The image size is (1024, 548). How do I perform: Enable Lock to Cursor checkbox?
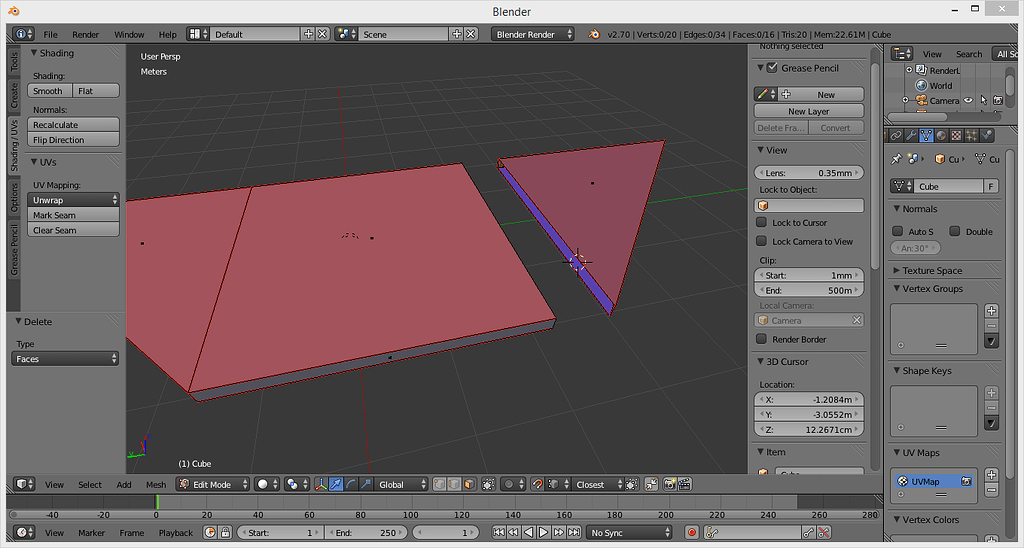(x=761, y=222)
